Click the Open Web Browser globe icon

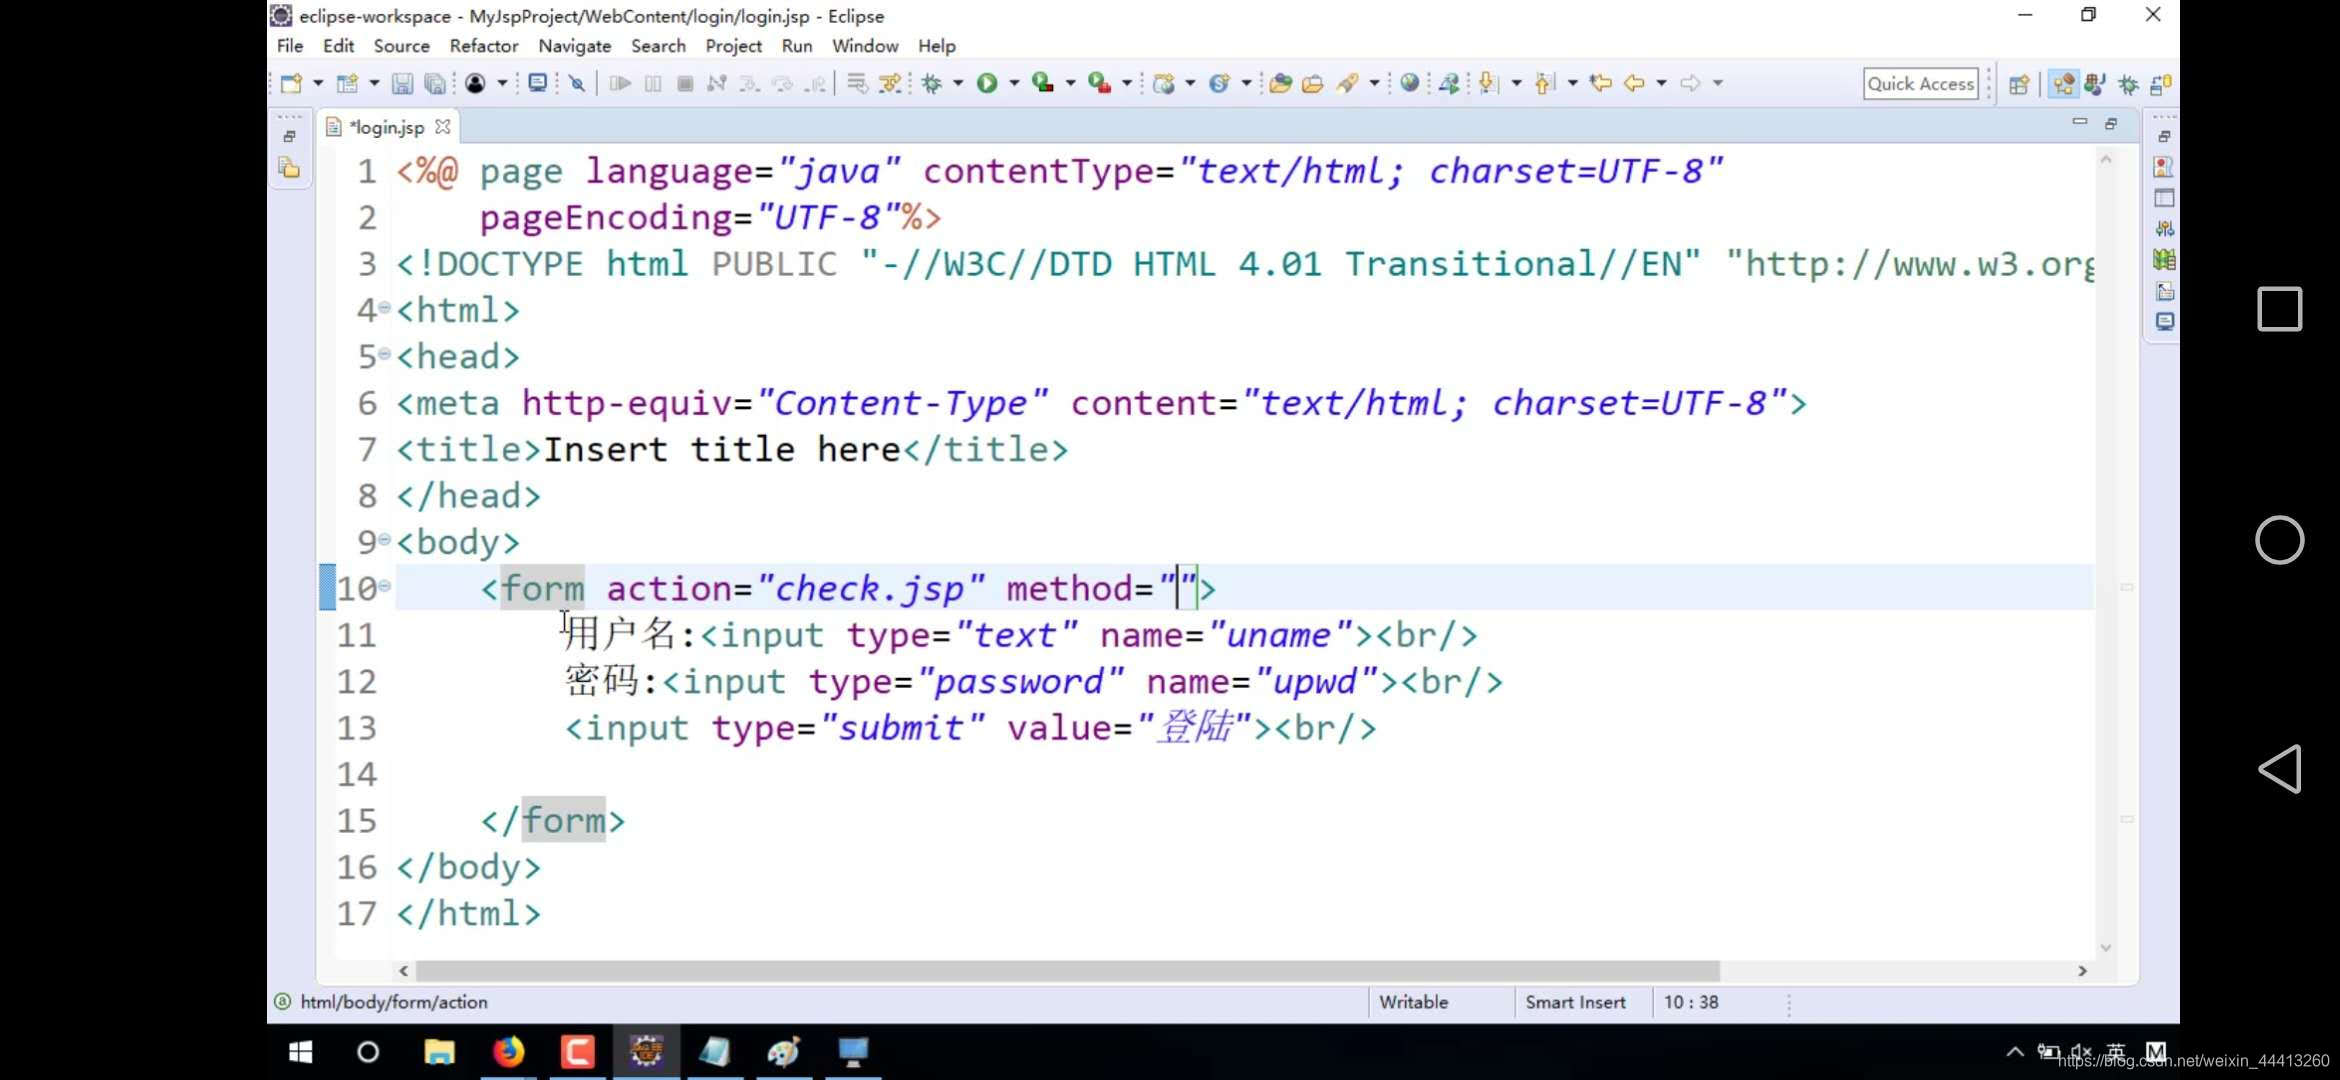tap(1410, 84)
